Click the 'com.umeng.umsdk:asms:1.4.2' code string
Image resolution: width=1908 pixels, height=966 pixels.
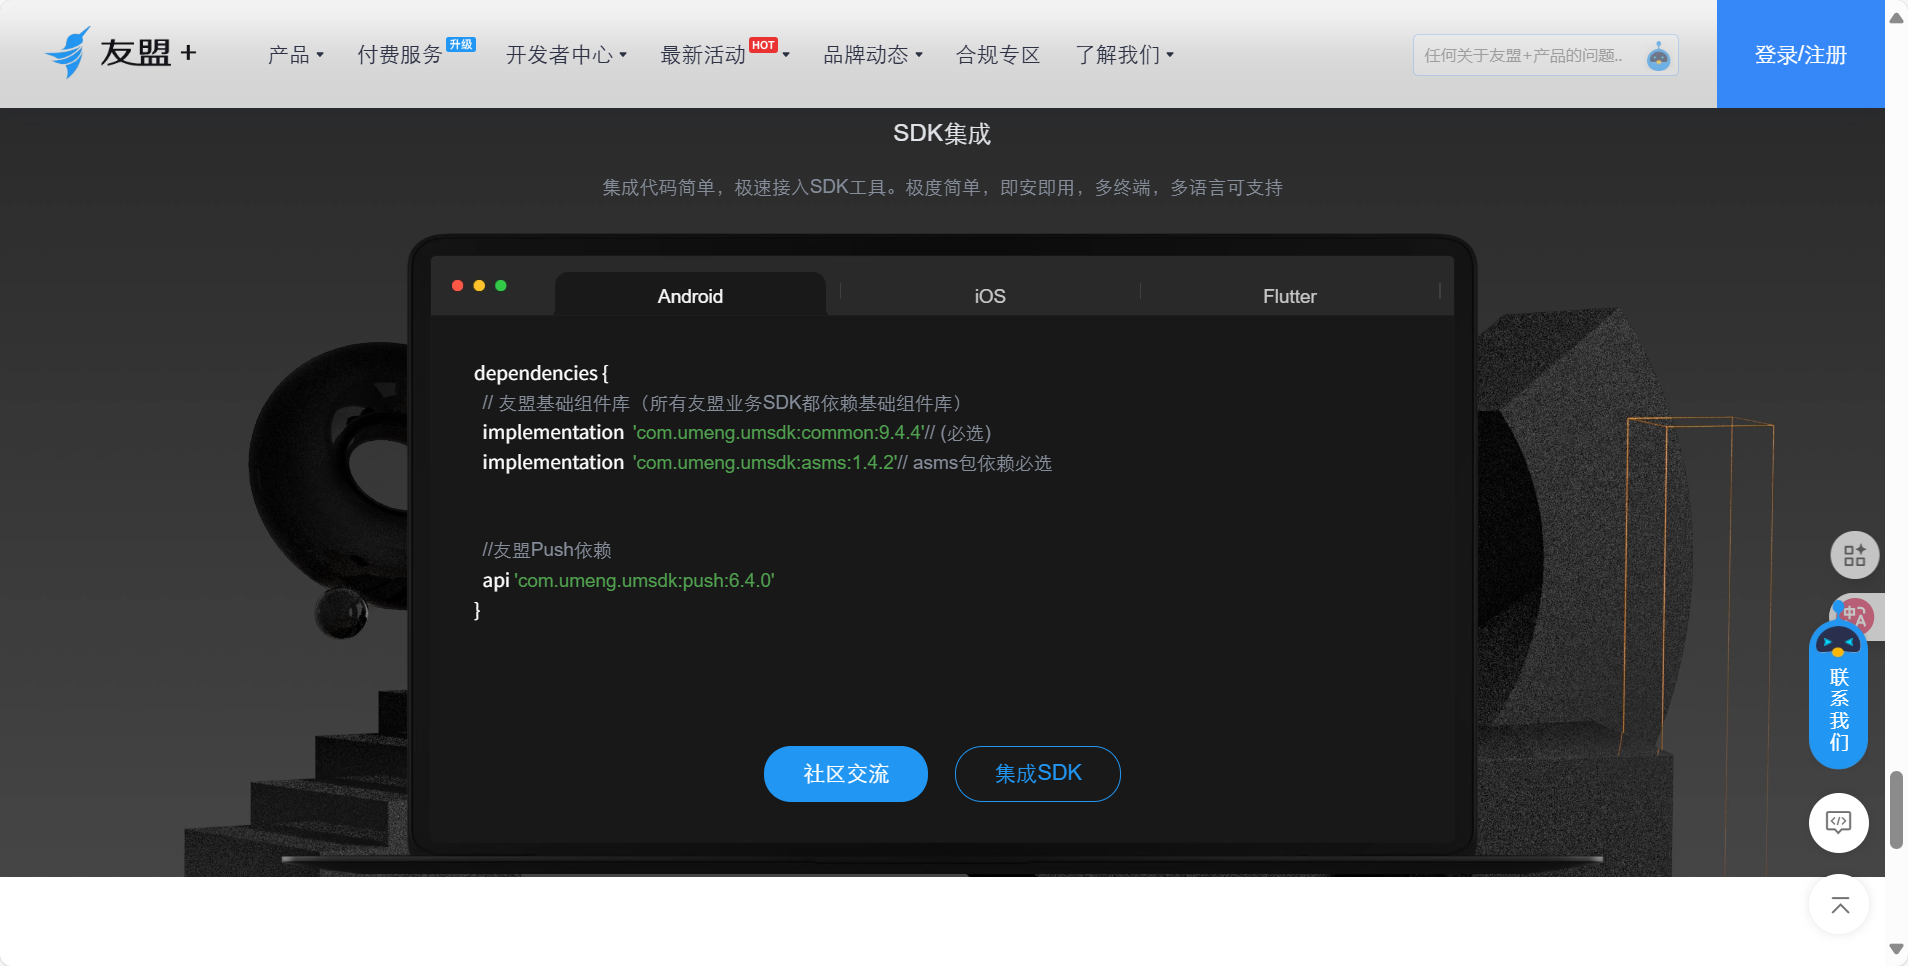[x=764, y=463]
